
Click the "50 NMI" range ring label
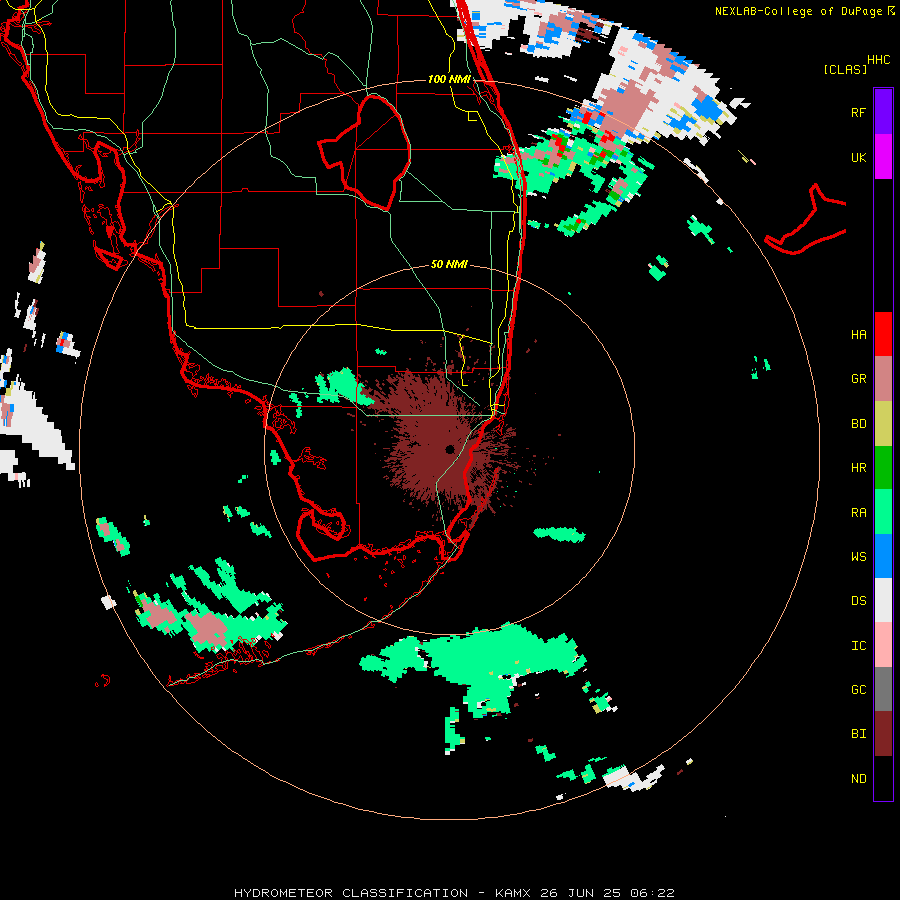point(449,265)
